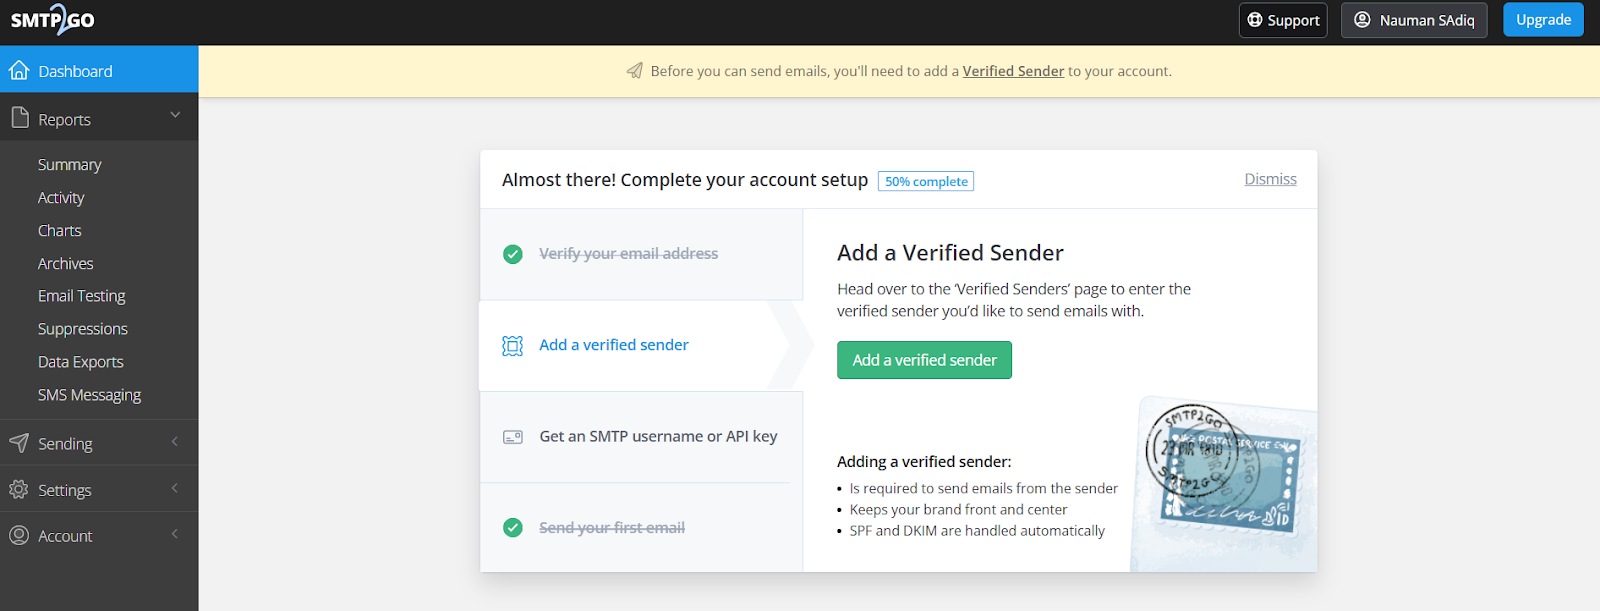The image size is (1600, 611).
Task: Click the 50% complete progress badge
Action: (x=925, y=181)
